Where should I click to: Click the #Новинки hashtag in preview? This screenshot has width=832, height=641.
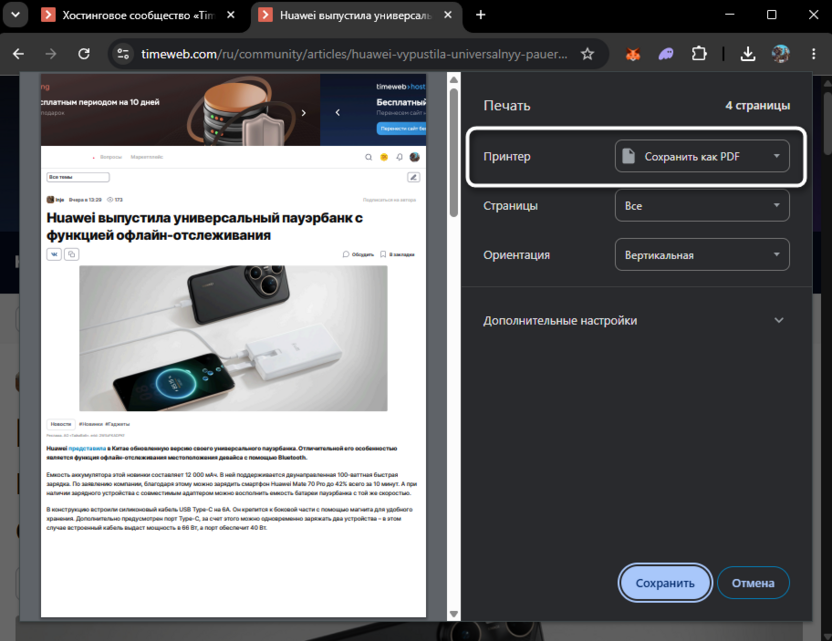pos(91,424)
